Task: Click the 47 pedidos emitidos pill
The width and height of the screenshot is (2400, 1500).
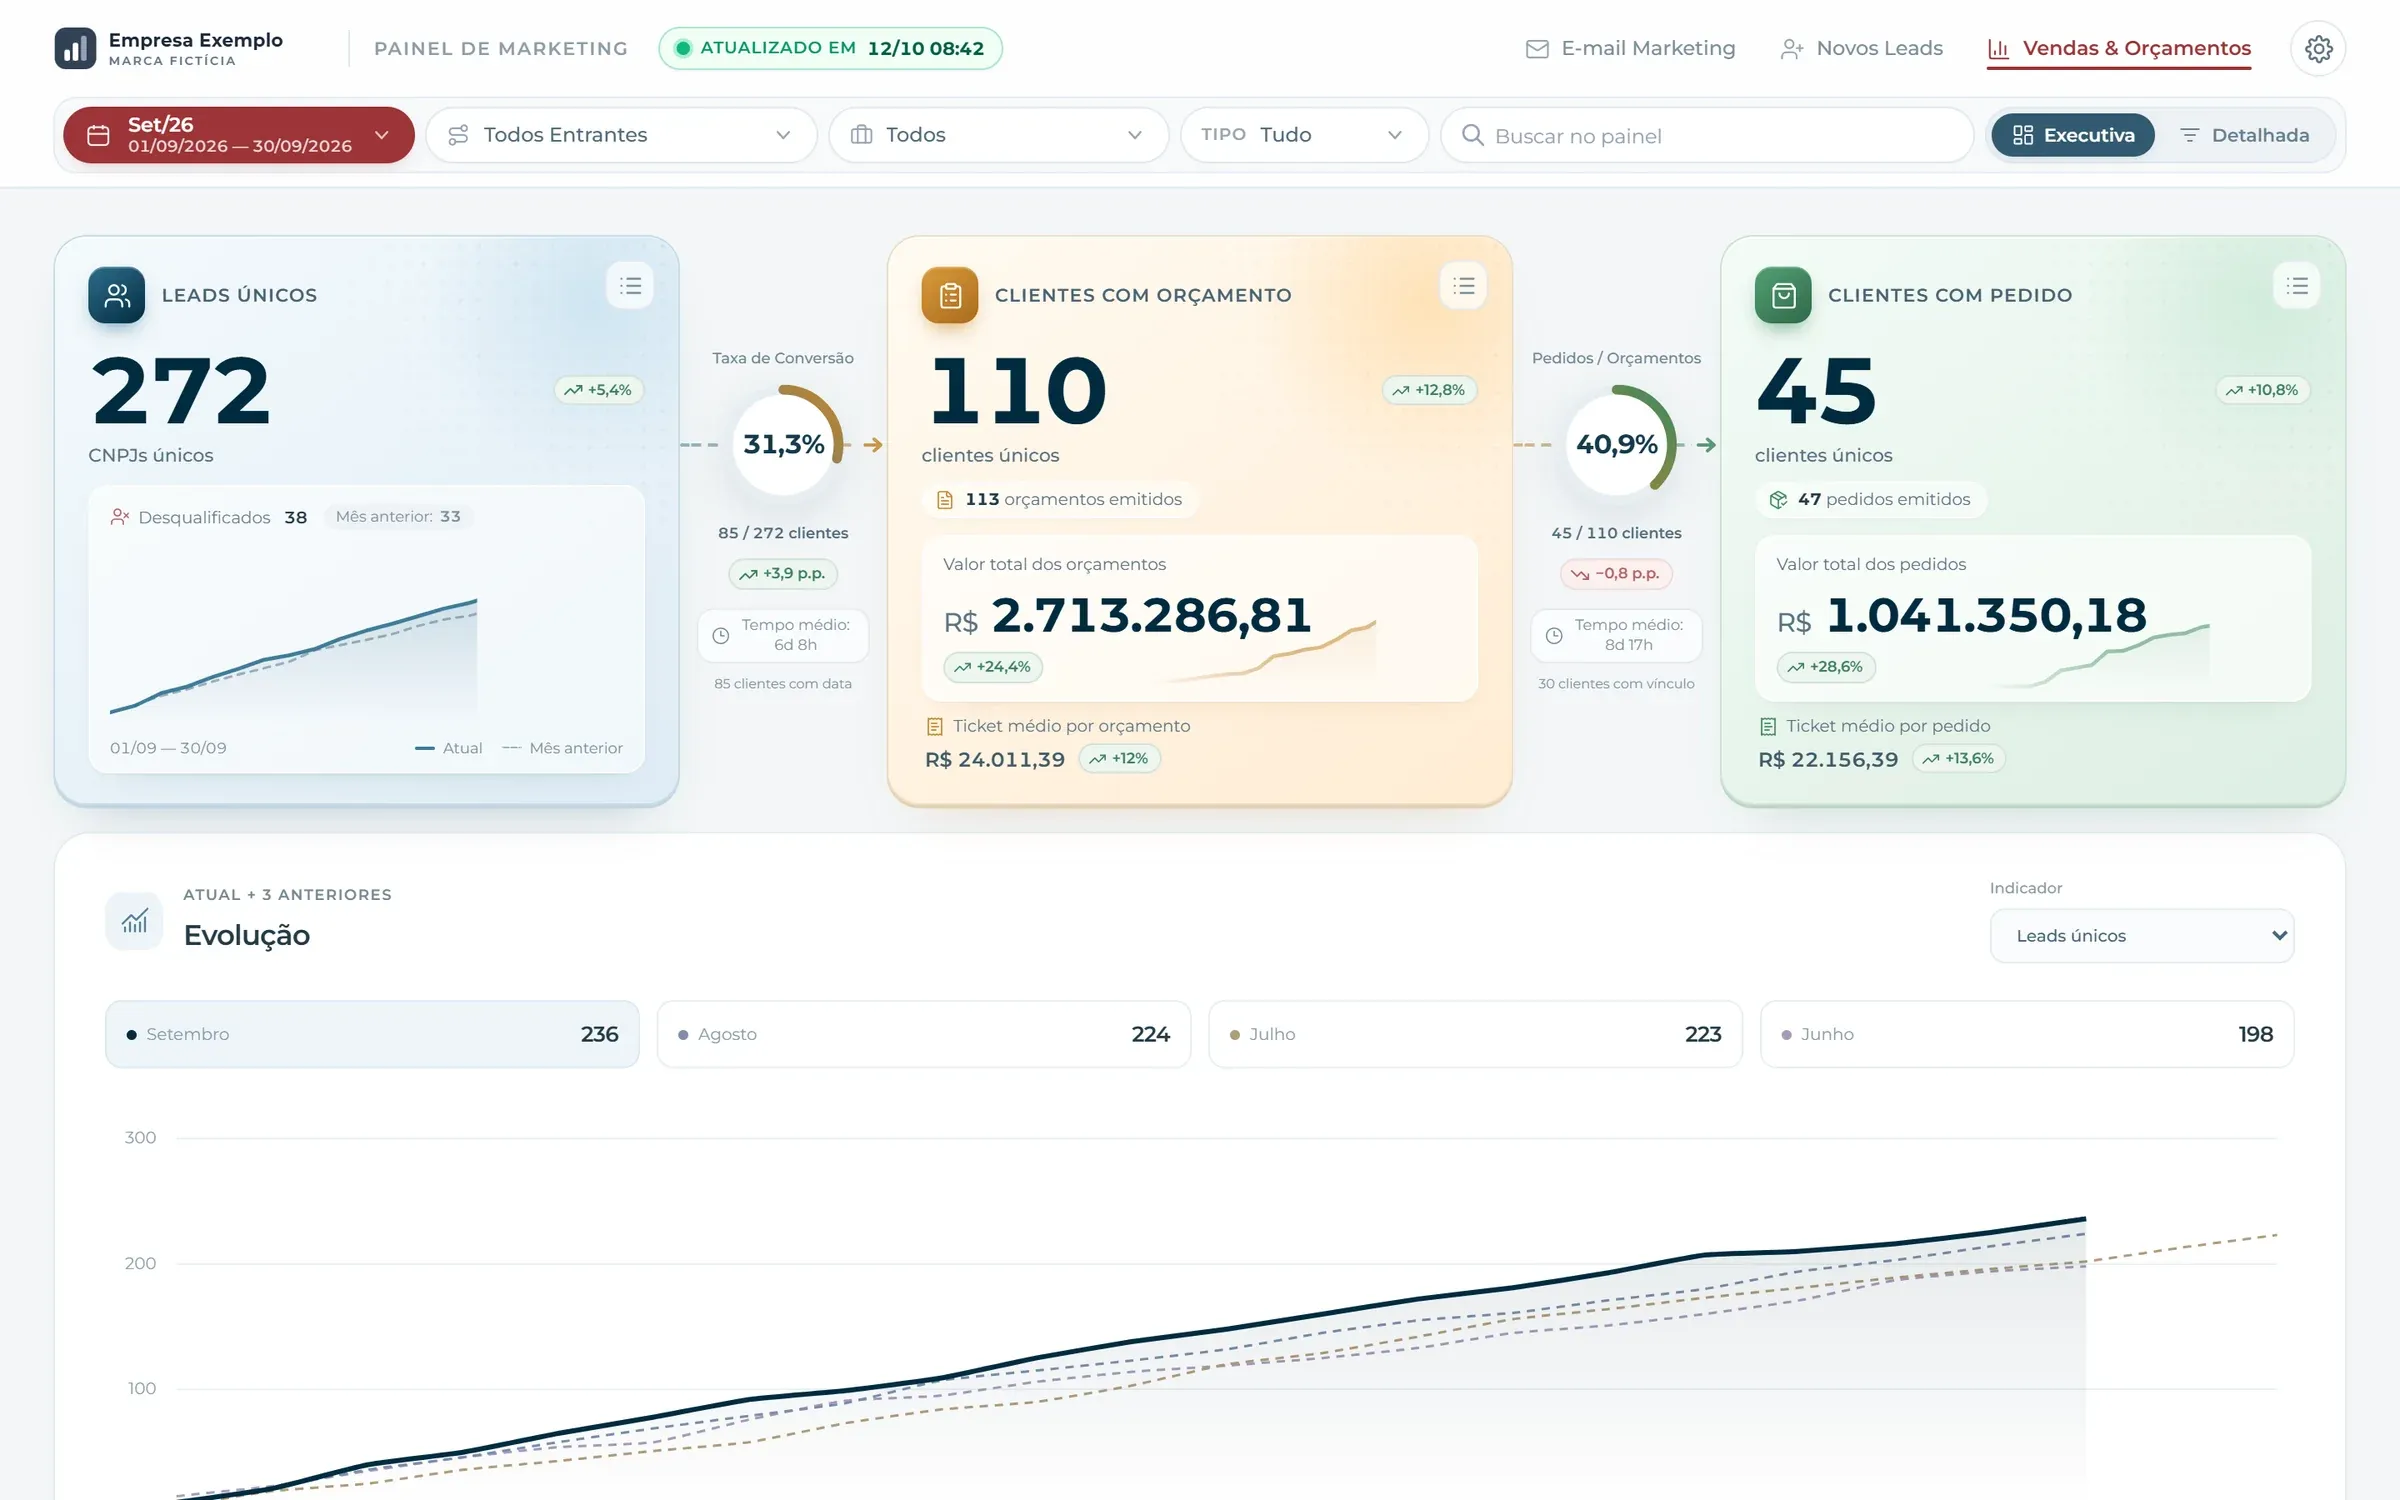Action: point(1871,499)
